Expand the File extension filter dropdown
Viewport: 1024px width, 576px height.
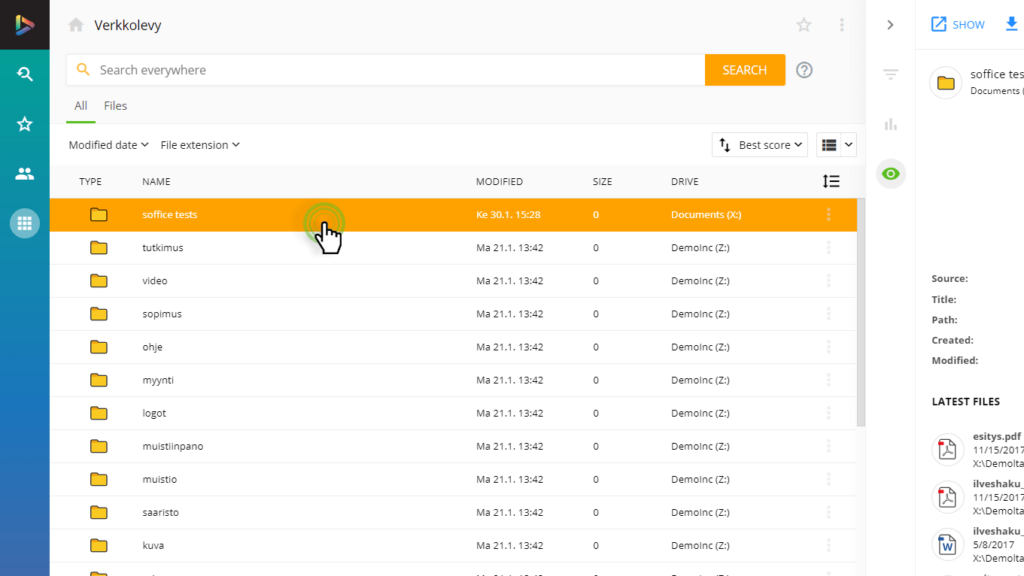(x=200, y=145)
